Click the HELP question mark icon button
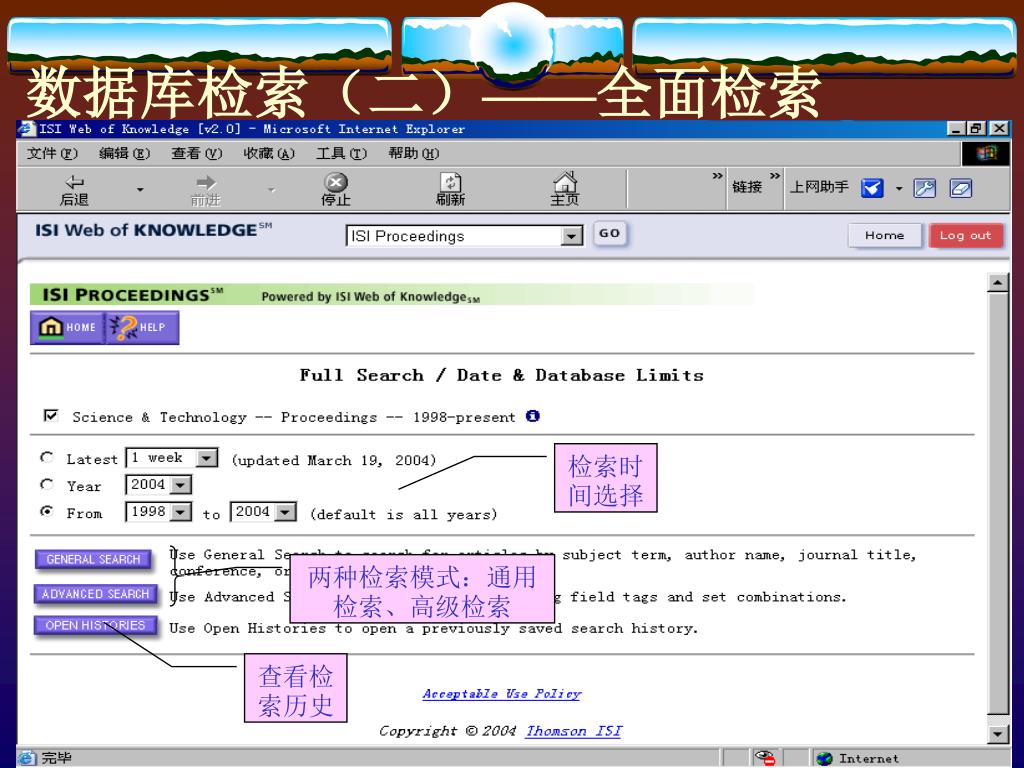1024x768 pixels. coord(142,327)
